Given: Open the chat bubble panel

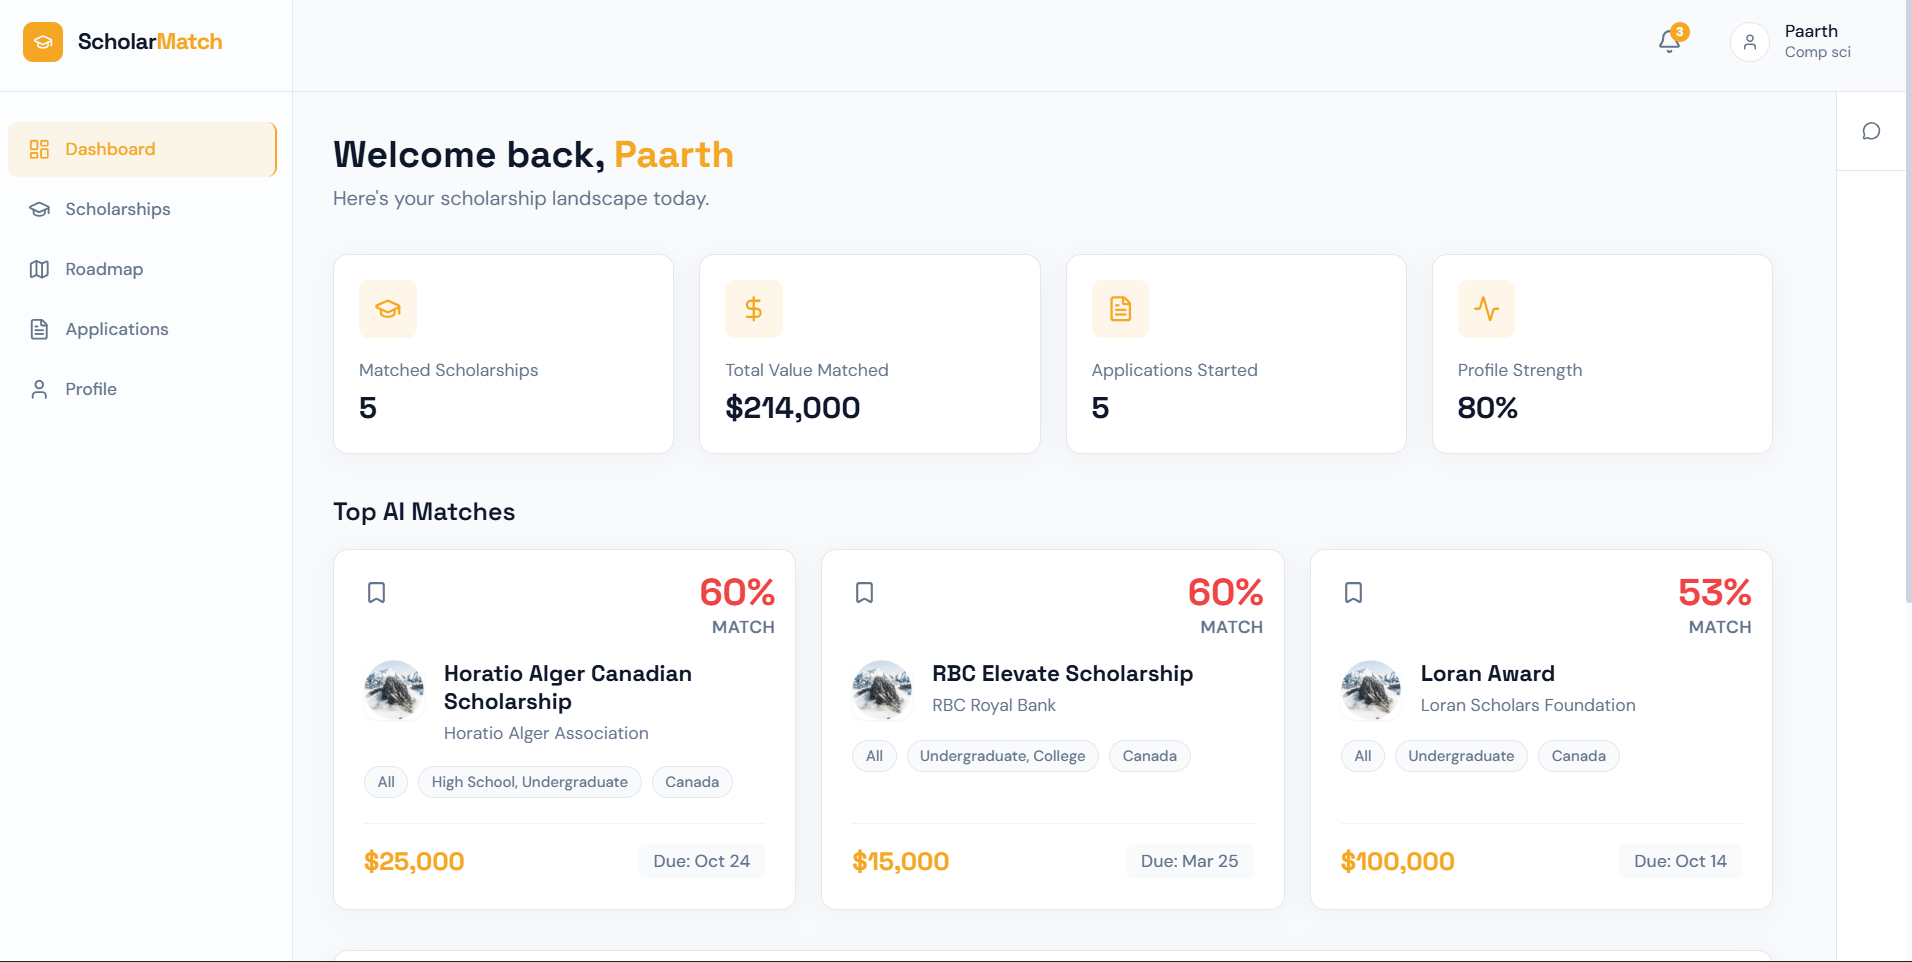Looking at the screenshot, I should [1871, 131].
